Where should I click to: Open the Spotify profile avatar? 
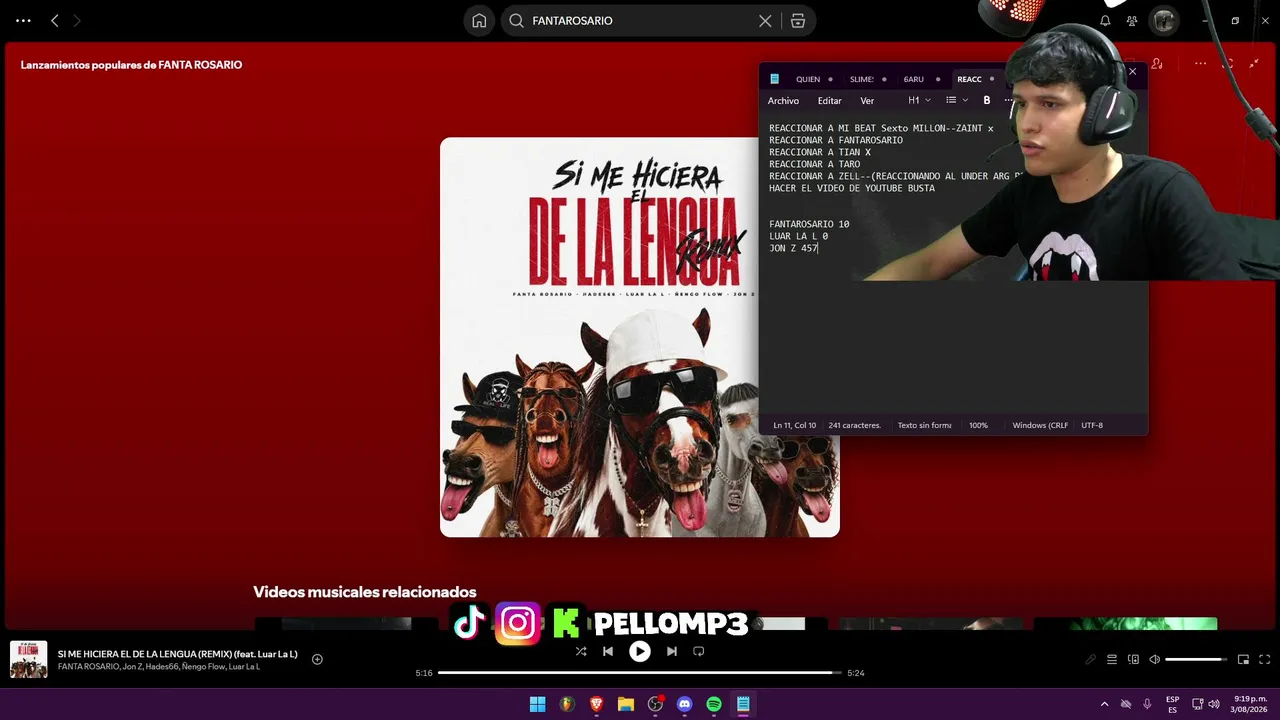(x=1163, y=20)
